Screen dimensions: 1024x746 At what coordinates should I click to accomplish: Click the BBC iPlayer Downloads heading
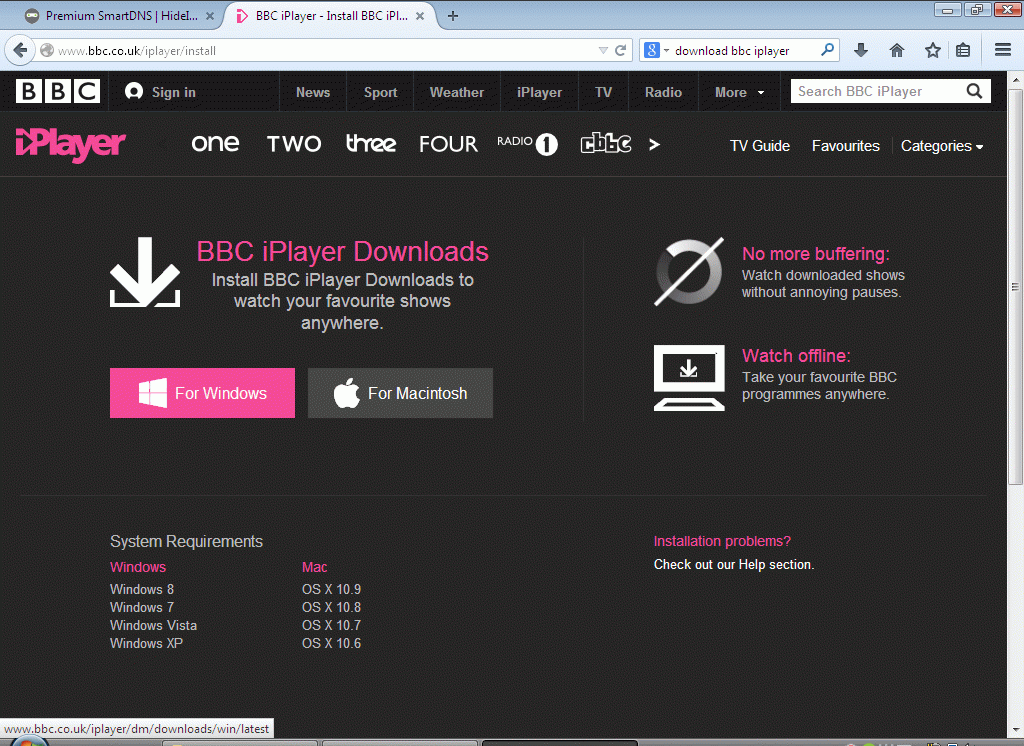click(342, 251)
